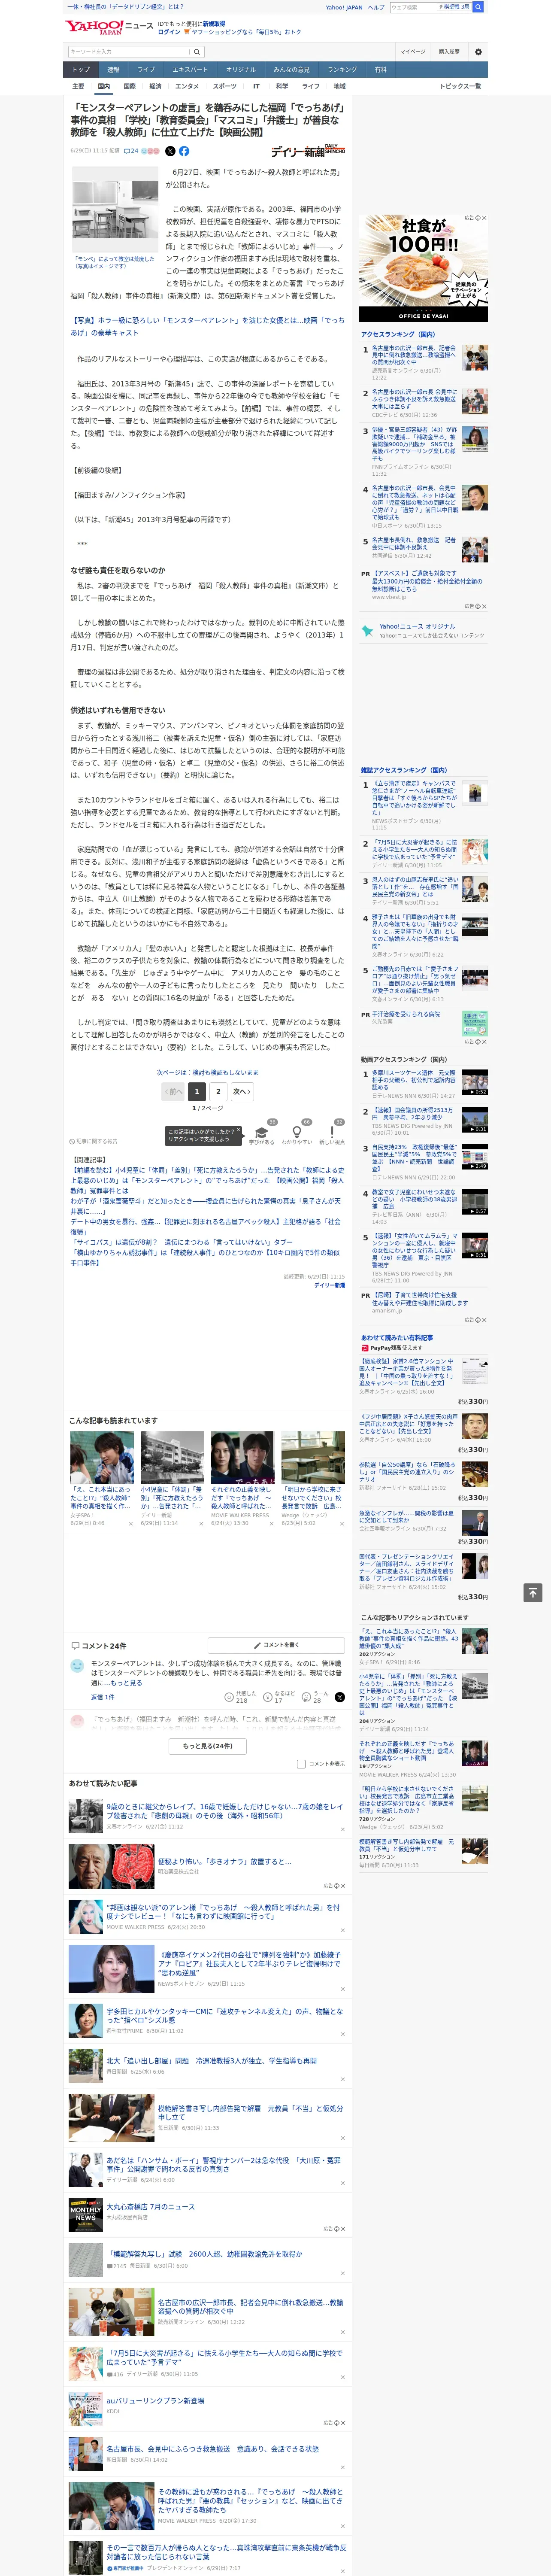Click the 記事に関する報告 report icon link
Image resolution: width=551 pixels, height=2576 pixels.
click(93, 1141)
